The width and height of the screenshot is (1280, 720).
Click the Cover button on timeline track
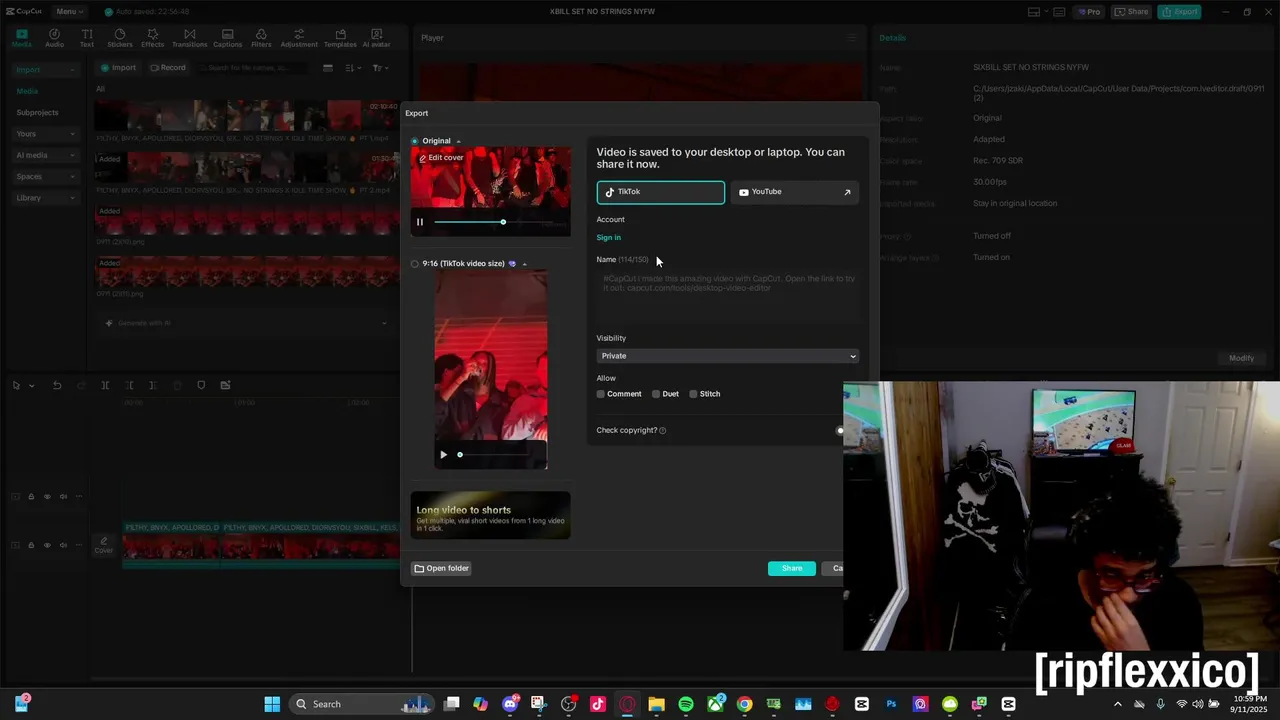coord(104,545)
